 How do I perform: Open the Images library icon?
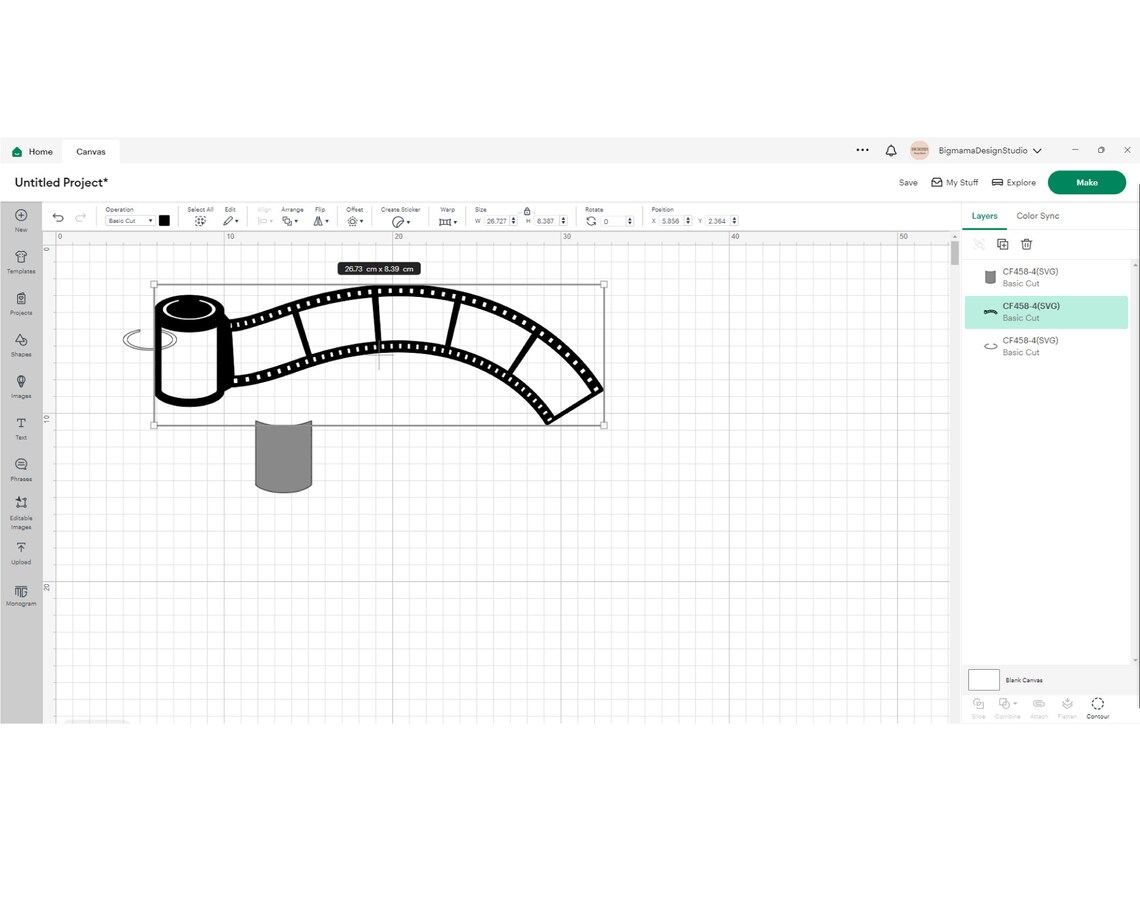pyautogui.click(x=21, y=386)
